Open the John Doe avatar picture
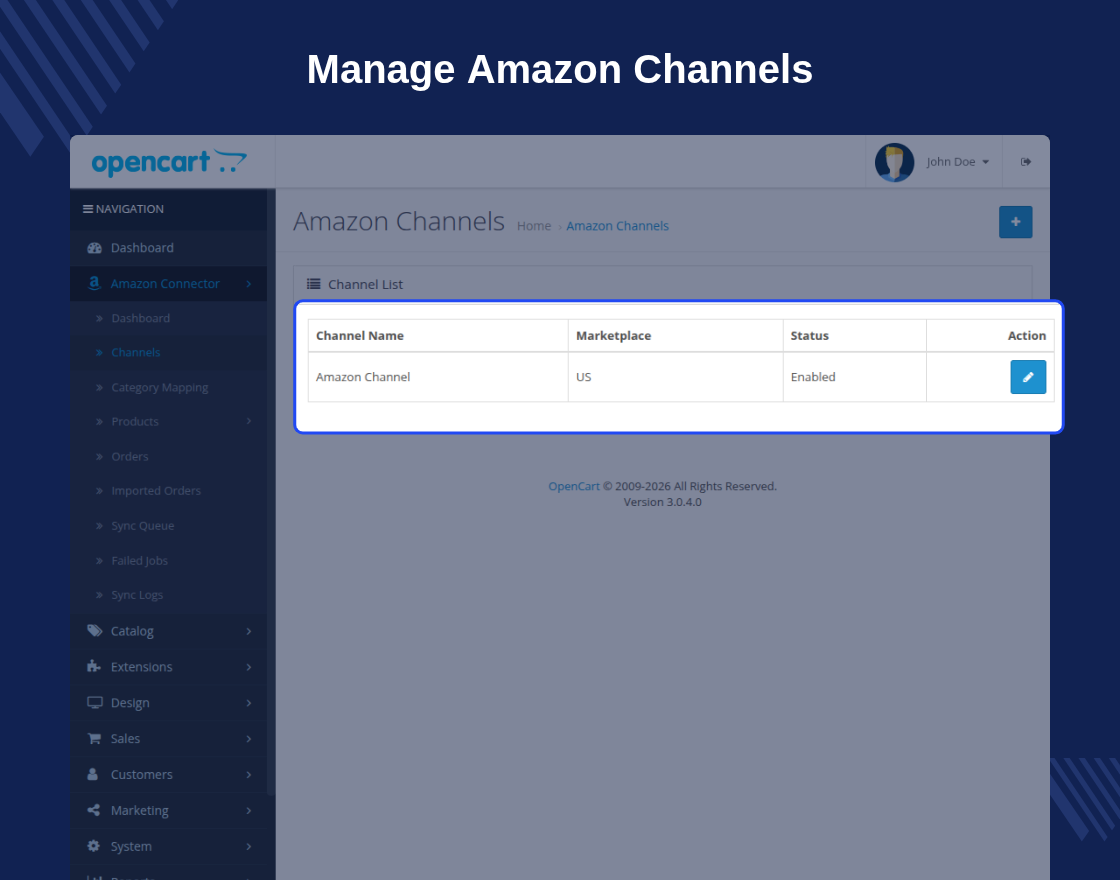Viewport: 1120px width, 880px height. (894, 162)
